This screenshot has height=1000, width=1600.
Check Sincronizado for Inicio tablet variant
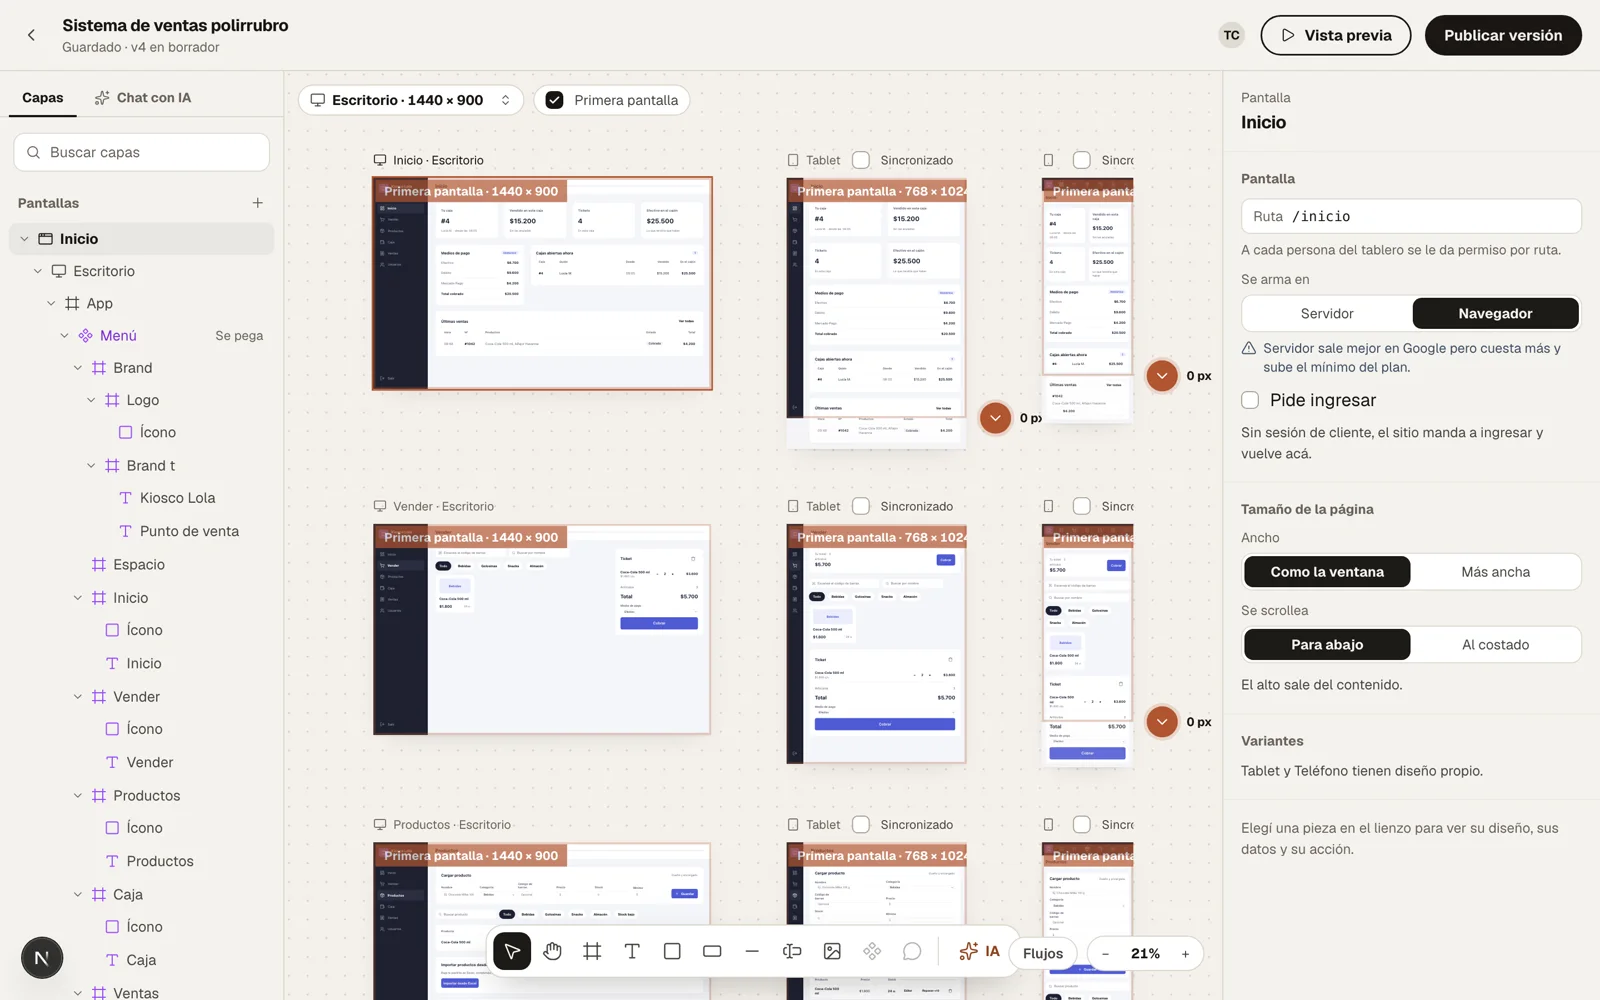click(861, 160)
